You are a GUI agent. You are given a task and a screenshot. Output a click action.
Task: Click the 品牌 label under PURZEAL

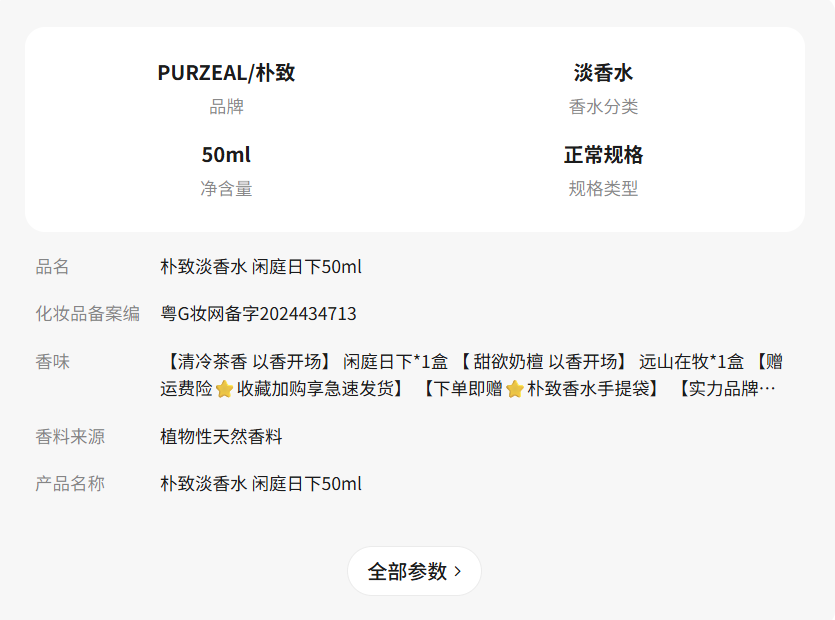pos(226,107)
